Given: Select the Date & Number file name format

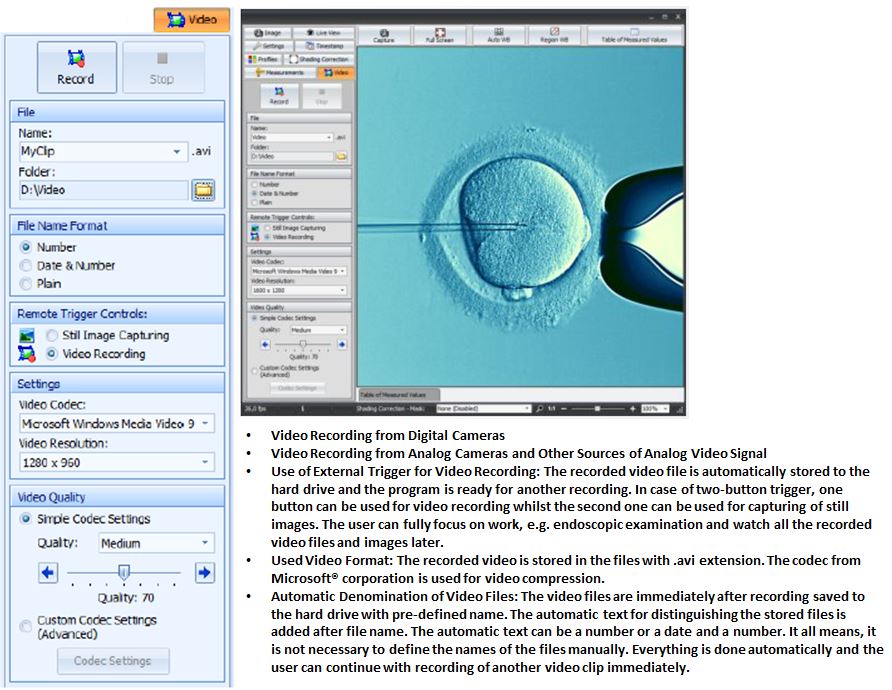Looking at the screenshot, I should 27,265.
